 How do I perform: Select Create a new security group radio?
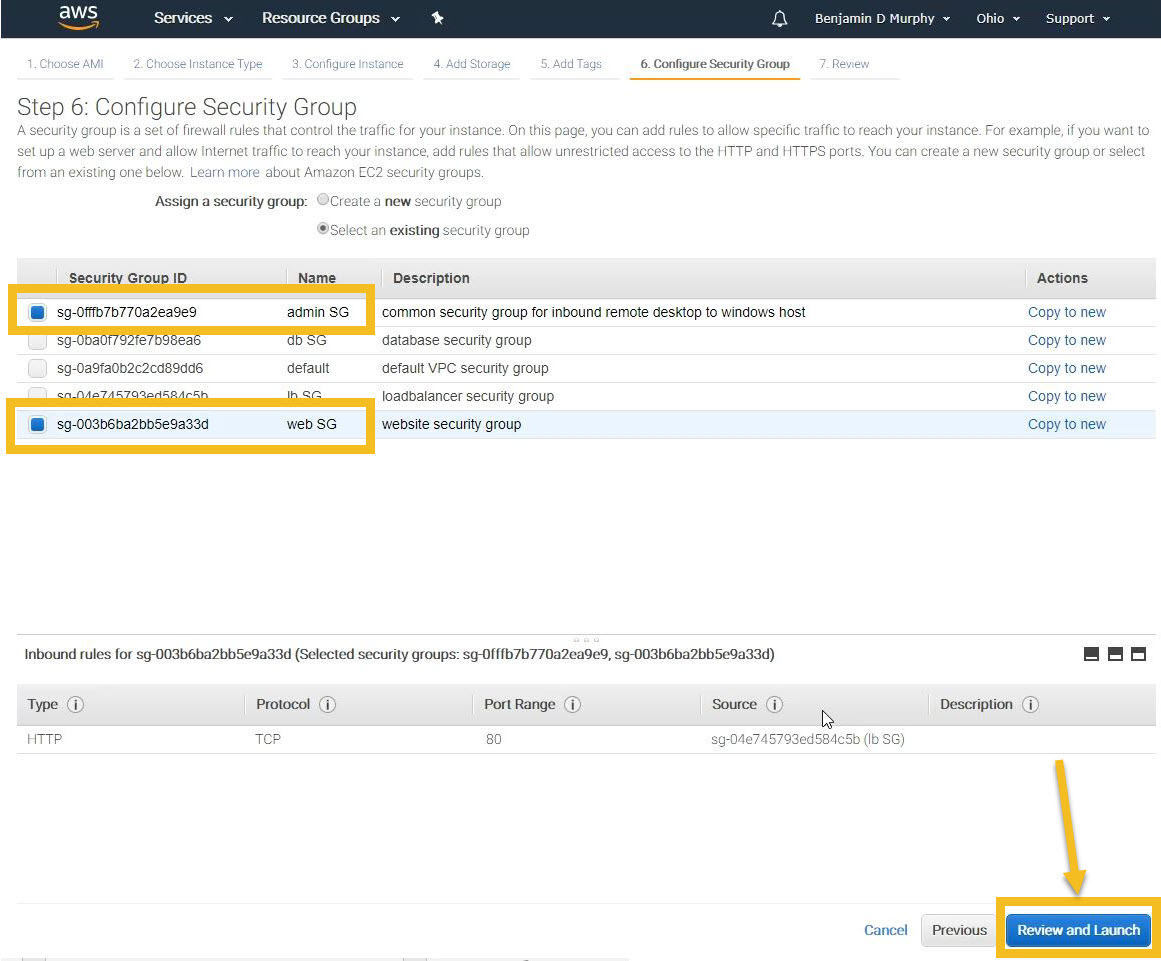pos(323,200)
